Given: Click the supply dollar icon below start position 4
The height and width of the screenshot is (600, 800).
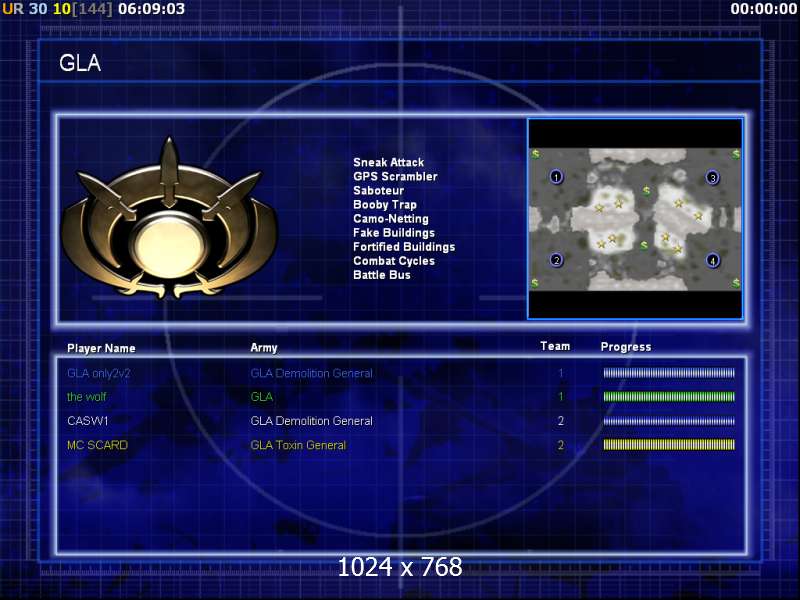Looking at the screenshot, I should (736, 283).
